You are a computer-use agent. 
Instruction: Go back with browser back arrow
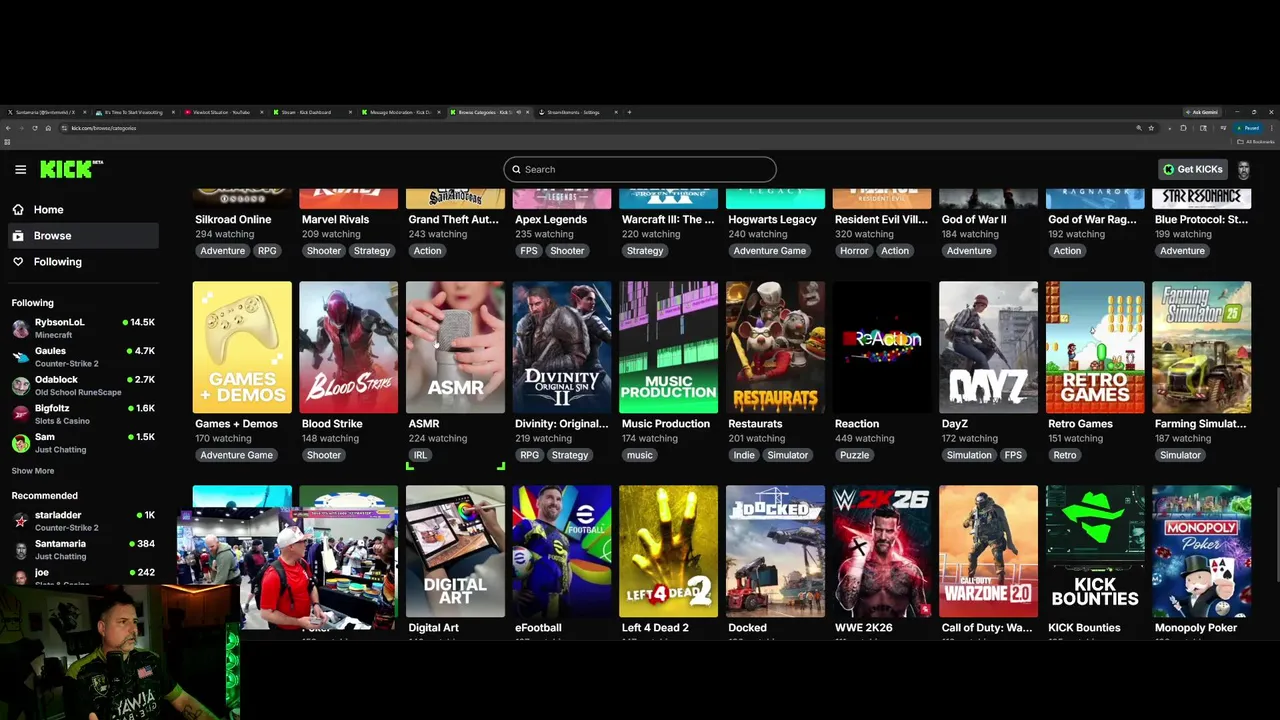pyautogui.click(x=8, y=128)
